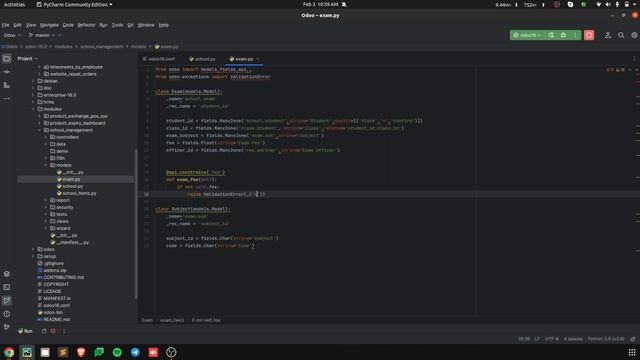This screenshot has height=360, width=640.
Task: Click the project tree vertical scrollbar
Action: 136,223
